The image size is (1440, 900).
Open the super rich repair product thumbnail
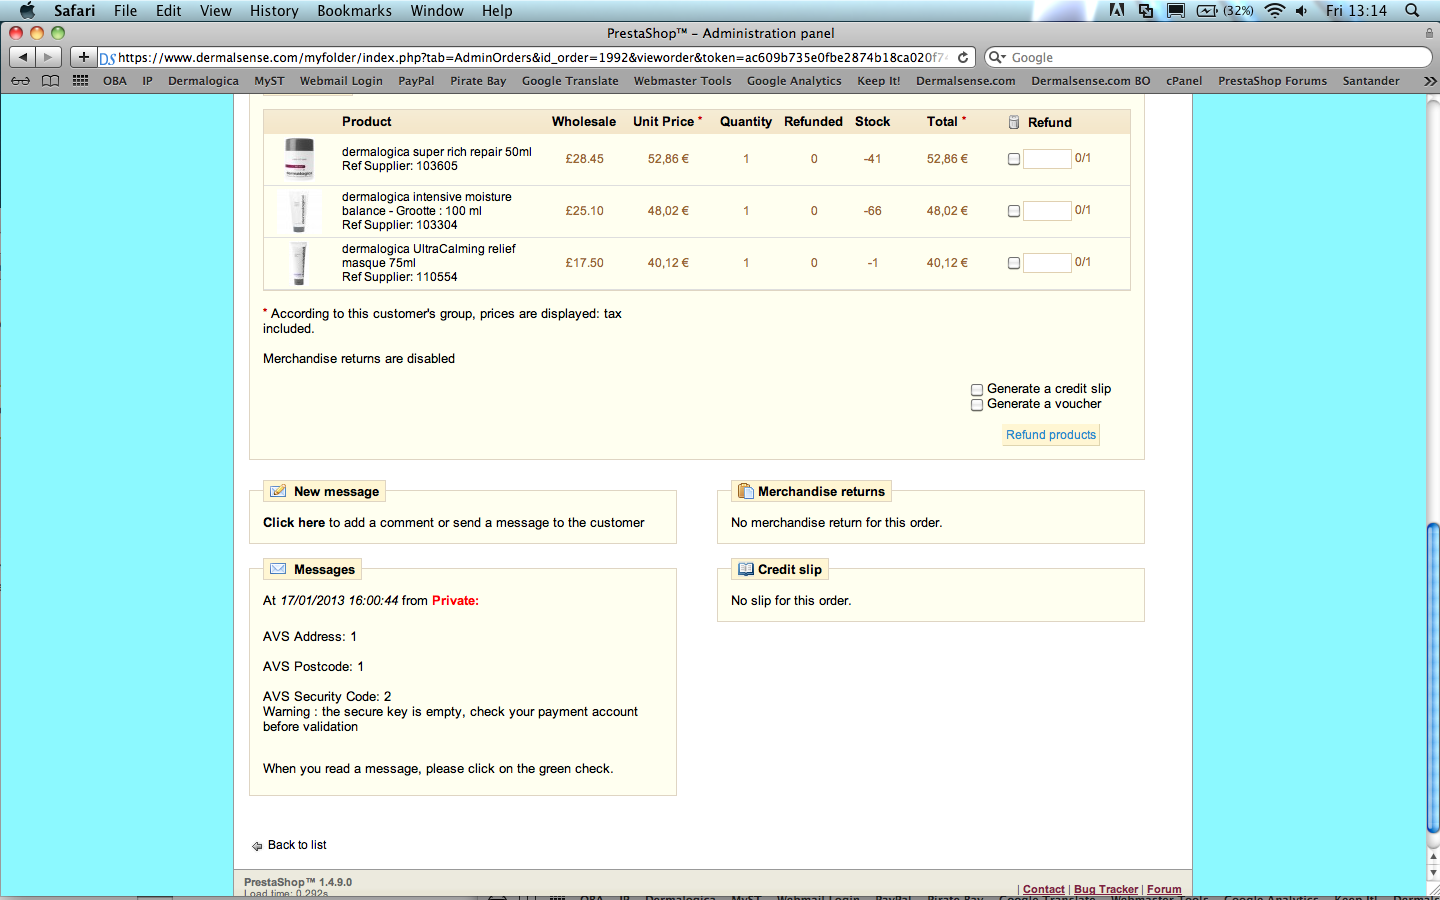299,158
